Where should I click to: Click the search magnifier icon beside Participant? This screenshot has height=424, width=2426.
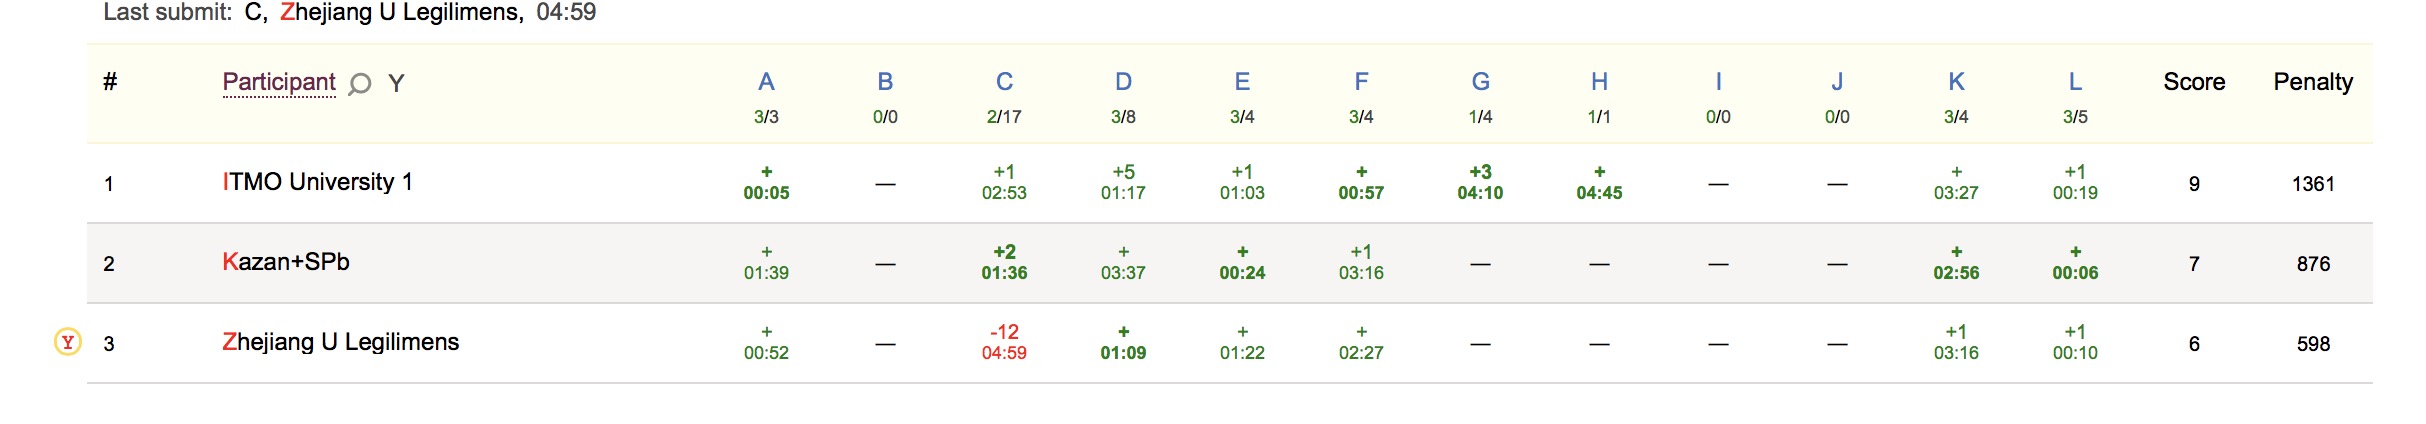tap(360, 84)
